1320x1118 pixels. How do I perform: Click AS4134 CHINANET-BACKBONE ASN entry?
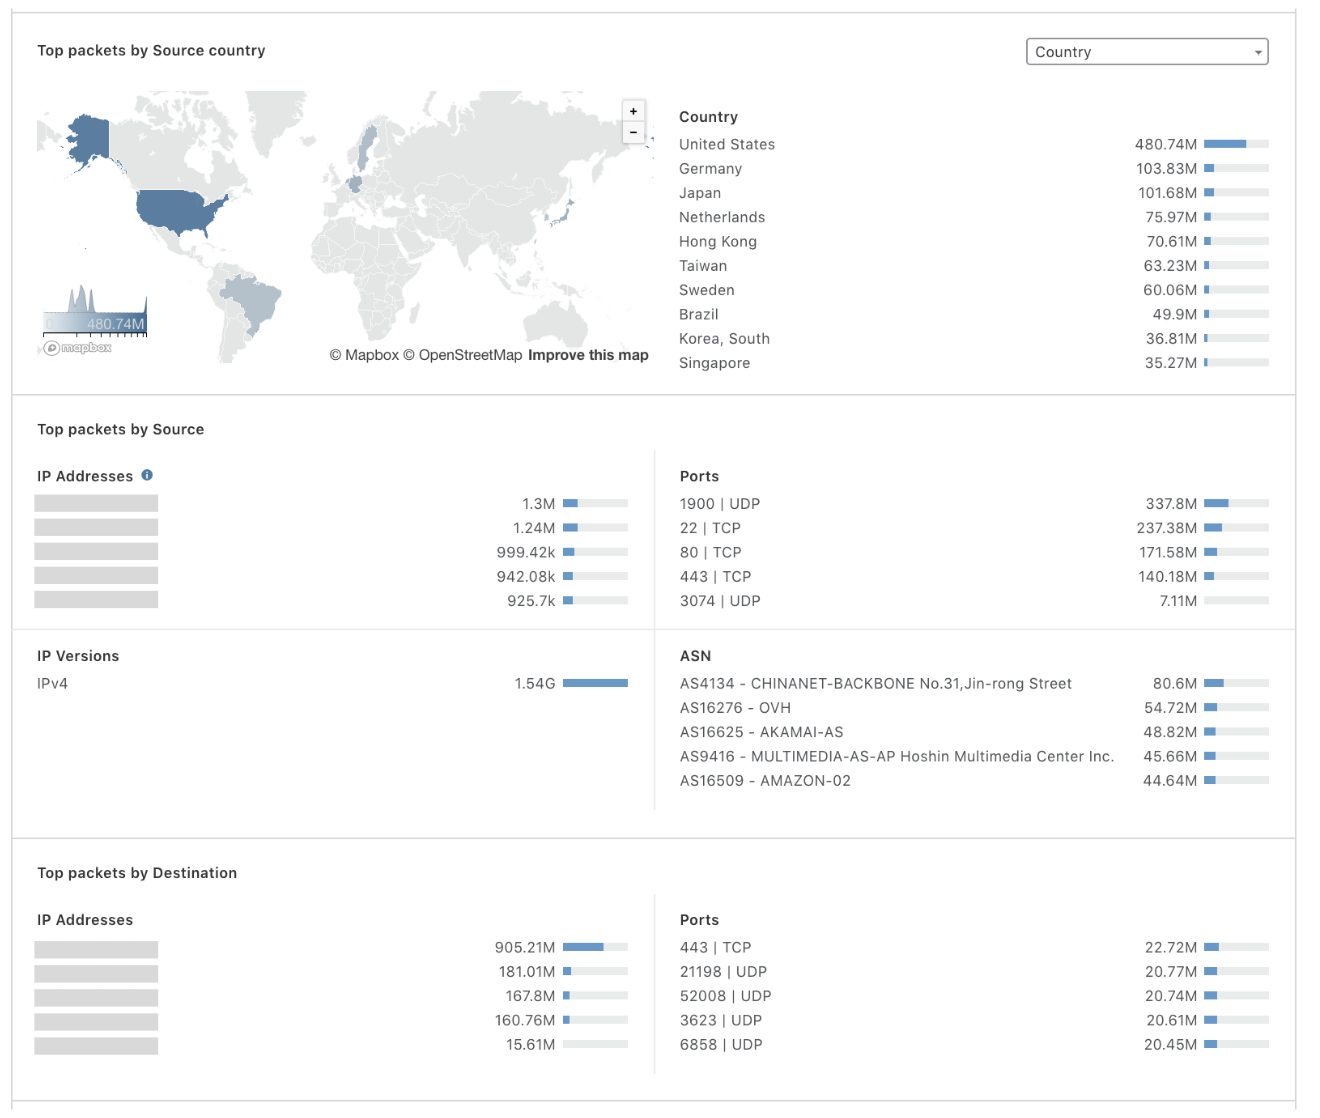[875, 684]
